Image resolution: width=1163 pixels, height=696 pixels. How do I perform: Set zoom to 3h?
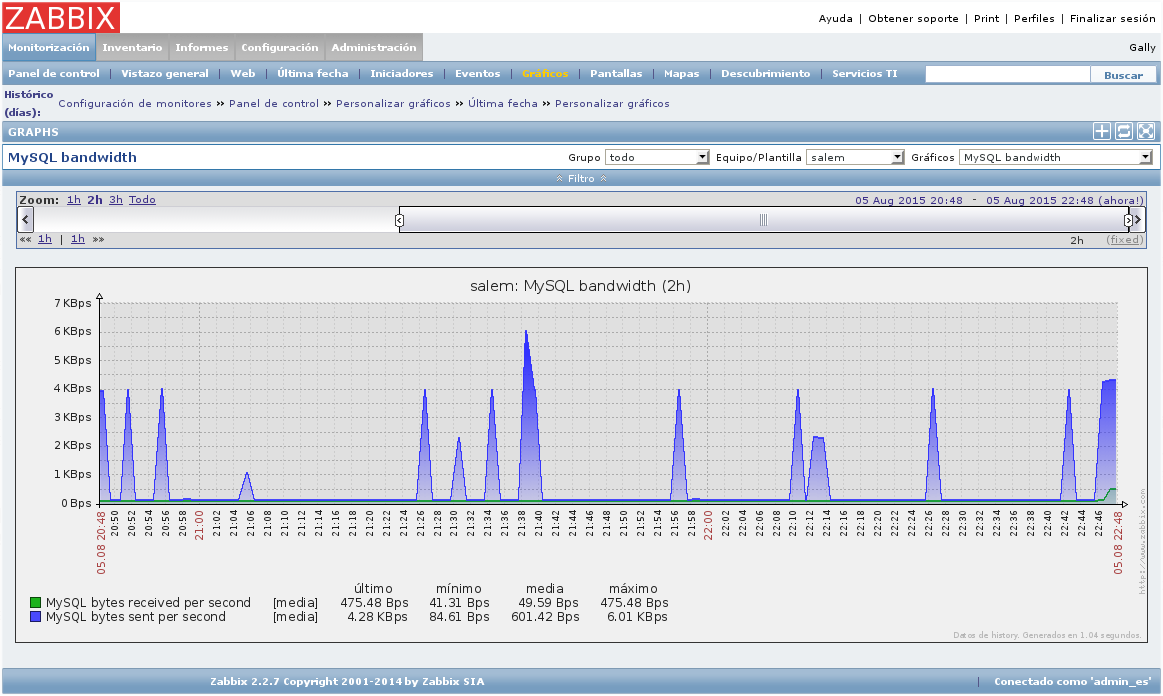coord(116,200)
